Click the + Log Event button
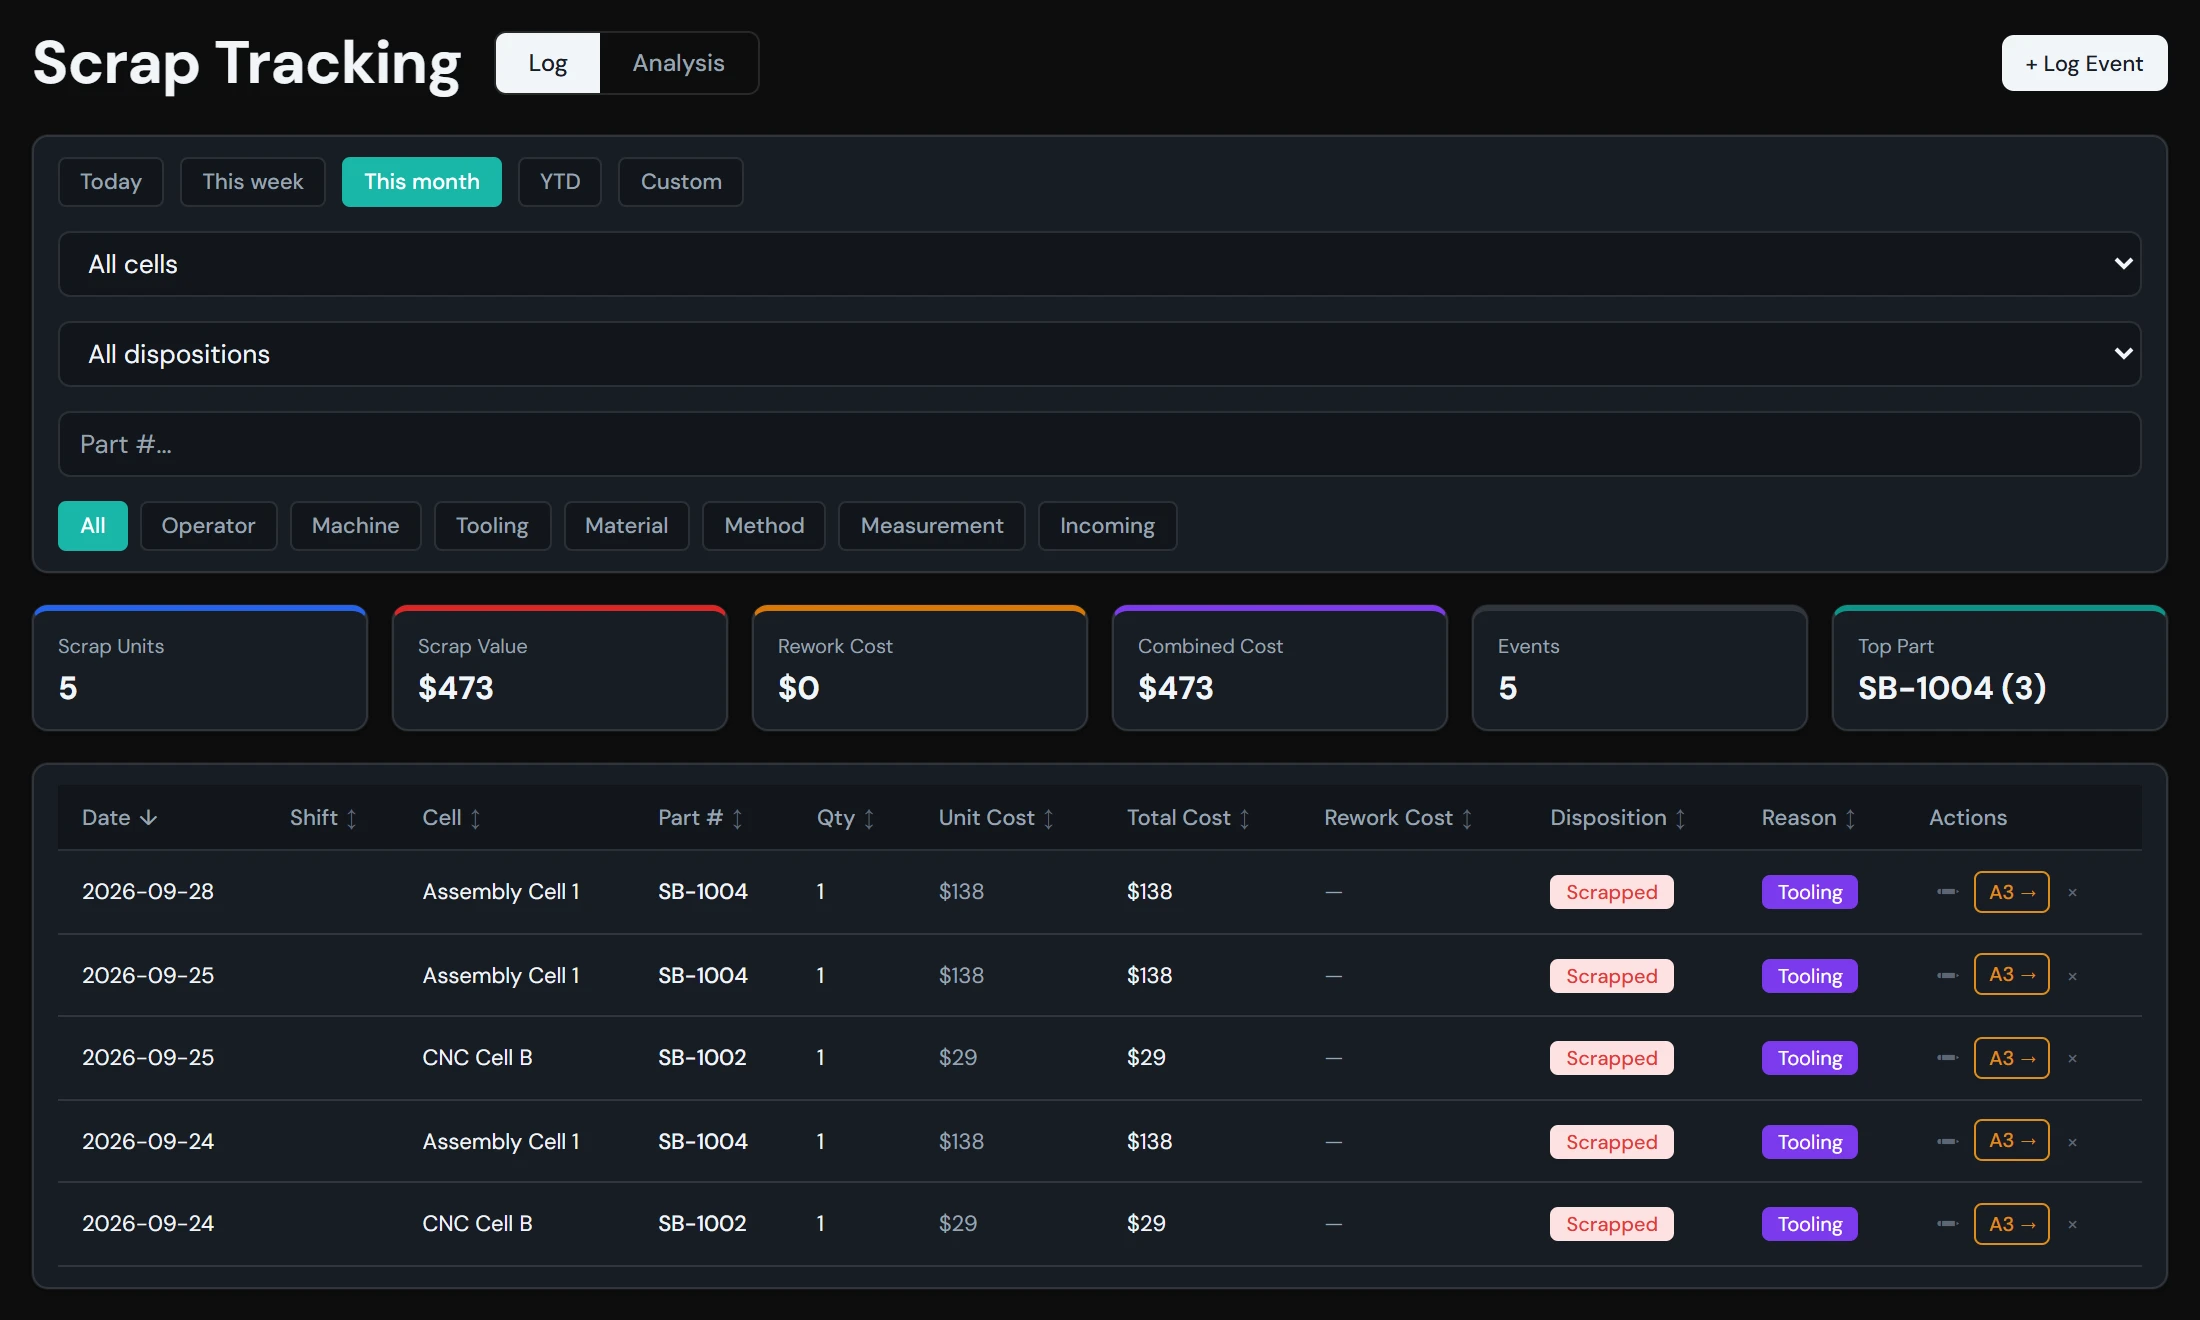This screenshot has height=1320, width=2200. (x=2084, y=63)
